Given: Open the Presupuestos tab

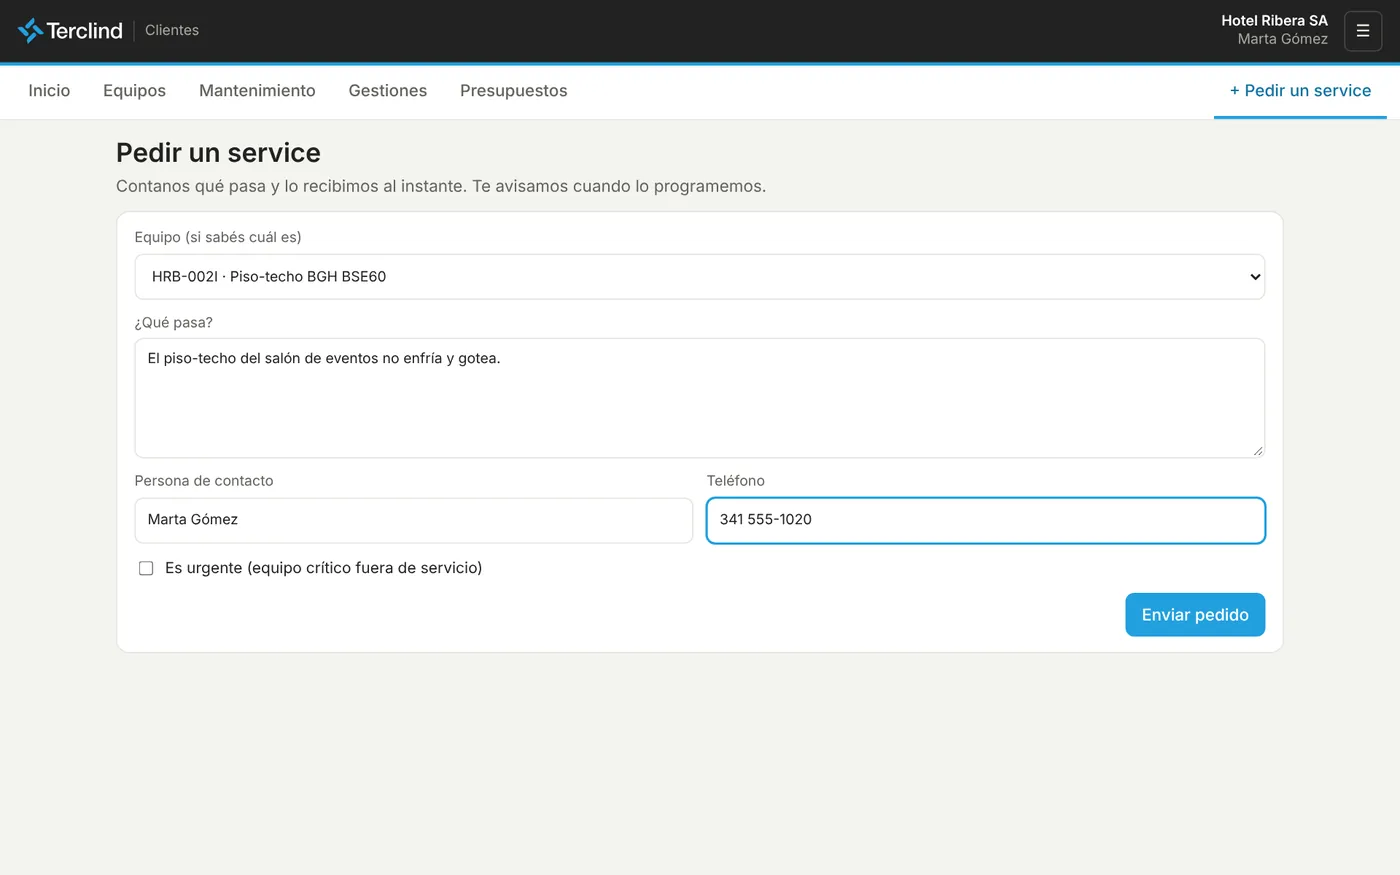Looking at the screenshot, I should (514, 91).
